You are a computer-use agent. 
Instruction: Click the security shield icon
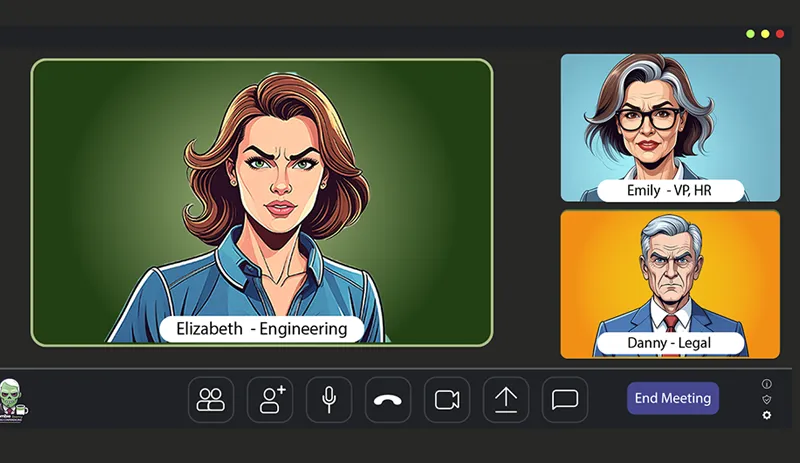tap(767, 399)
